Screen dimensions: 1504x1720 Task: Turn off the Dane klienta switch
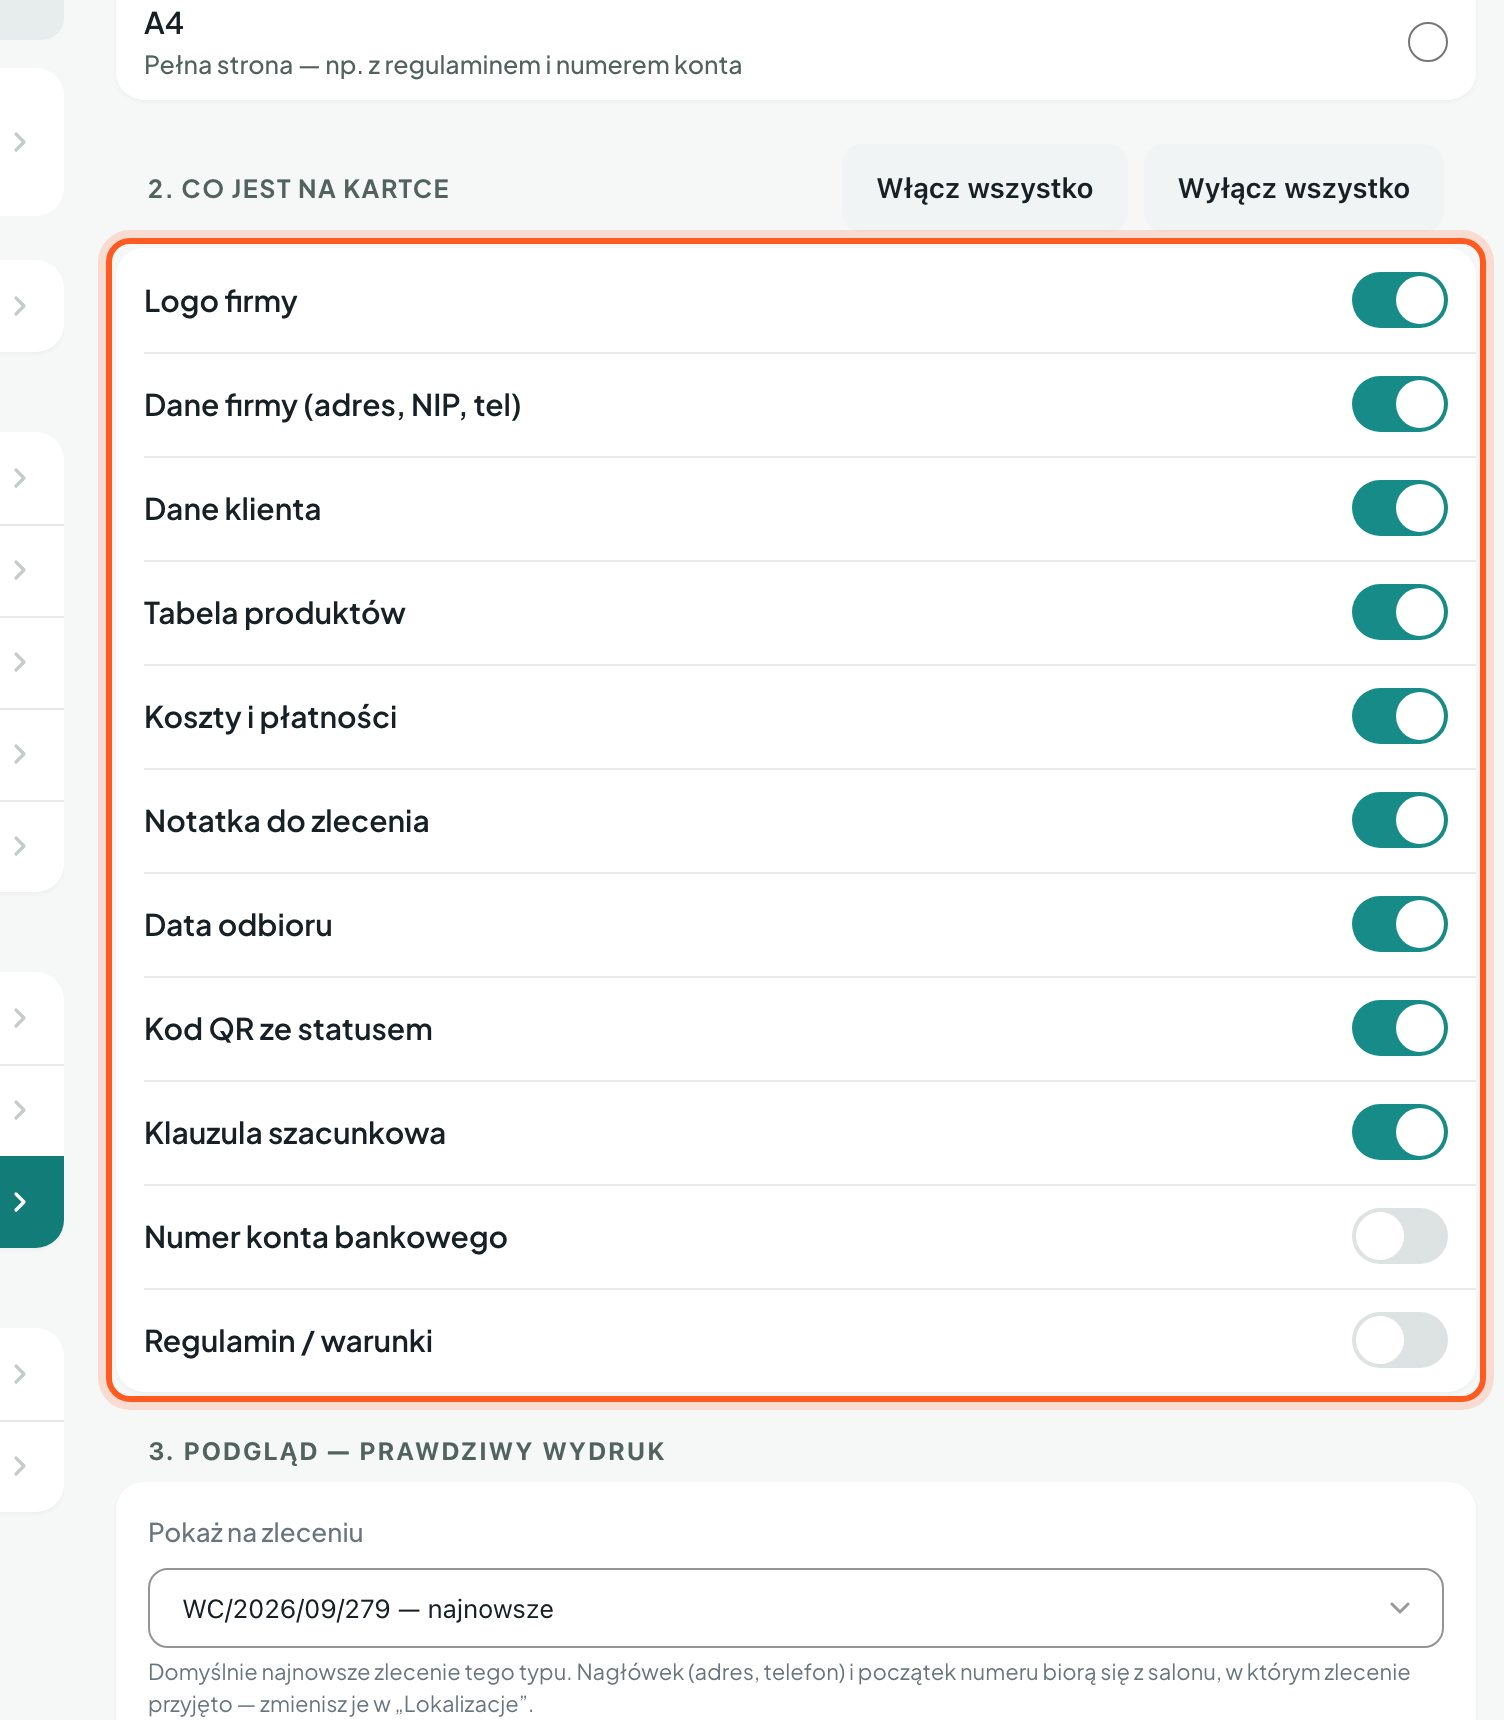click(x=1399, y=508)
